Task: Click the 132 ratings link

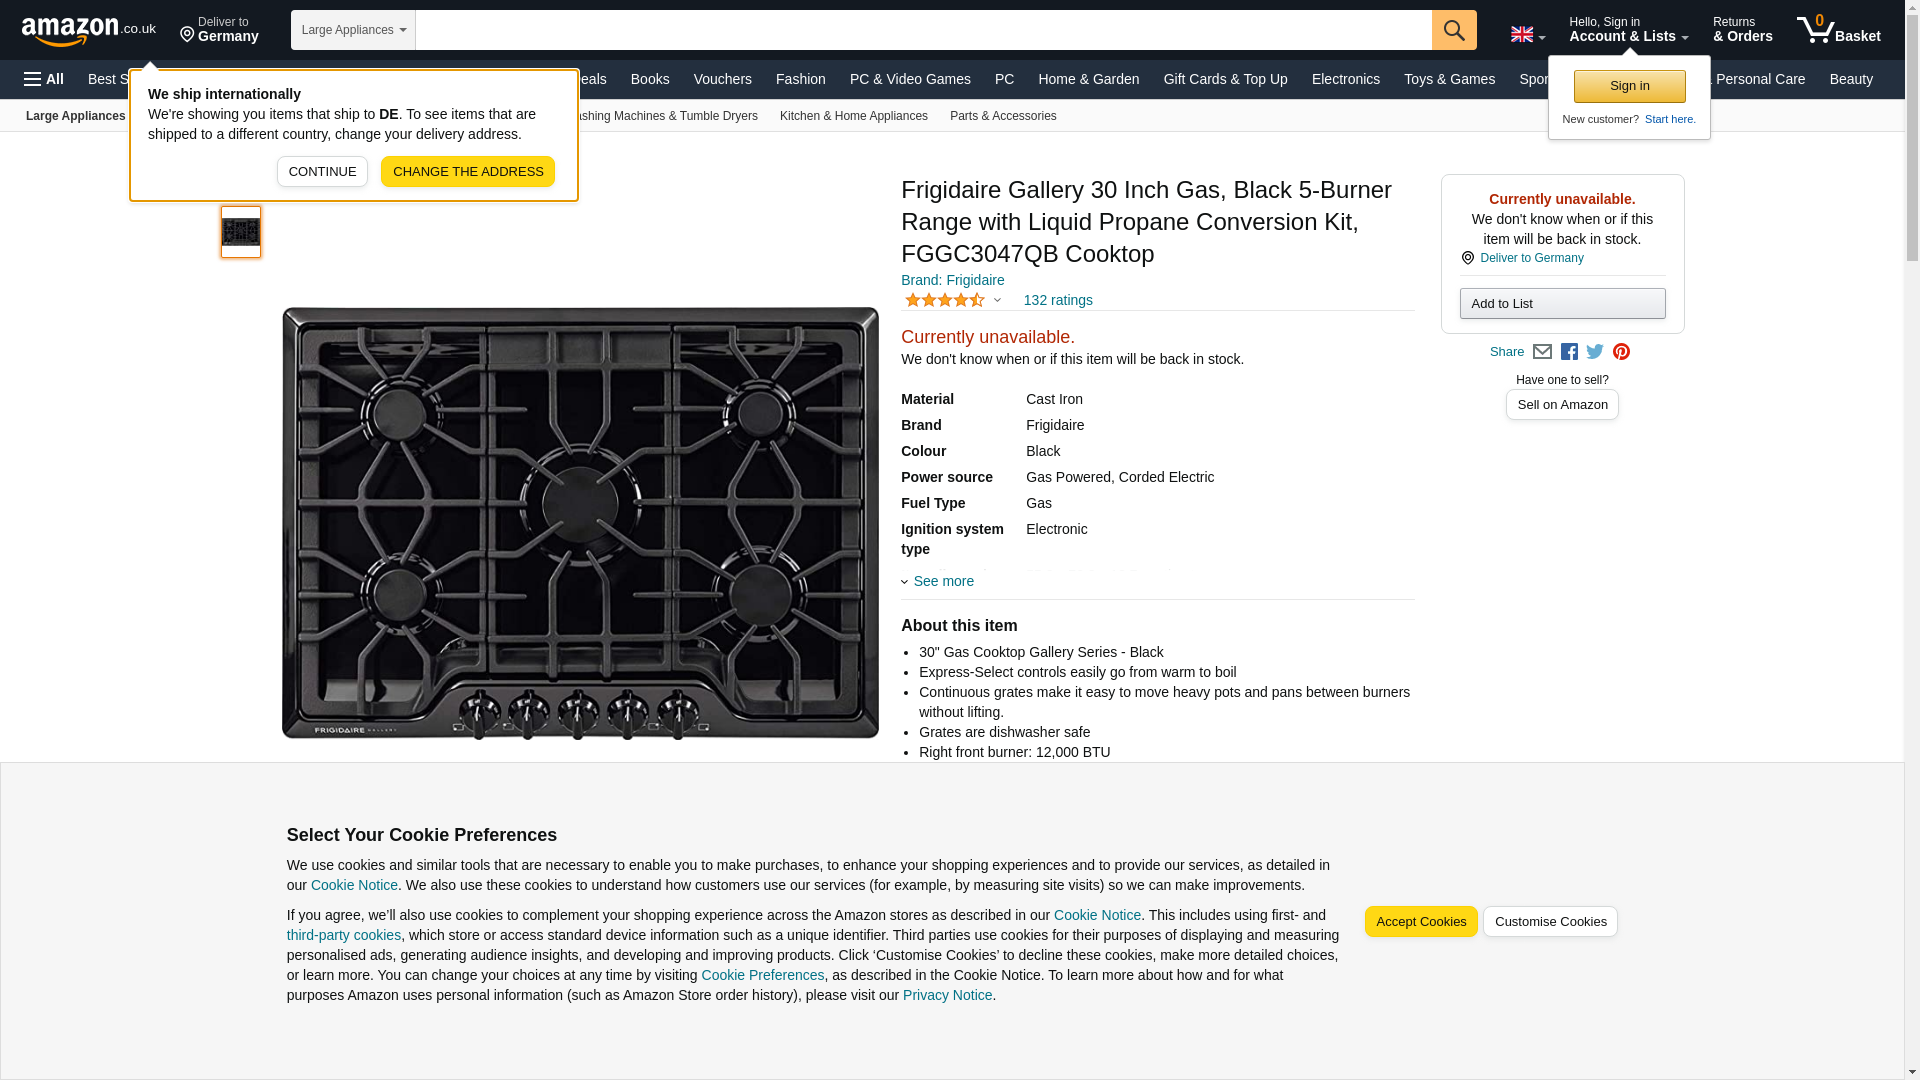Action: (1057, 300)
